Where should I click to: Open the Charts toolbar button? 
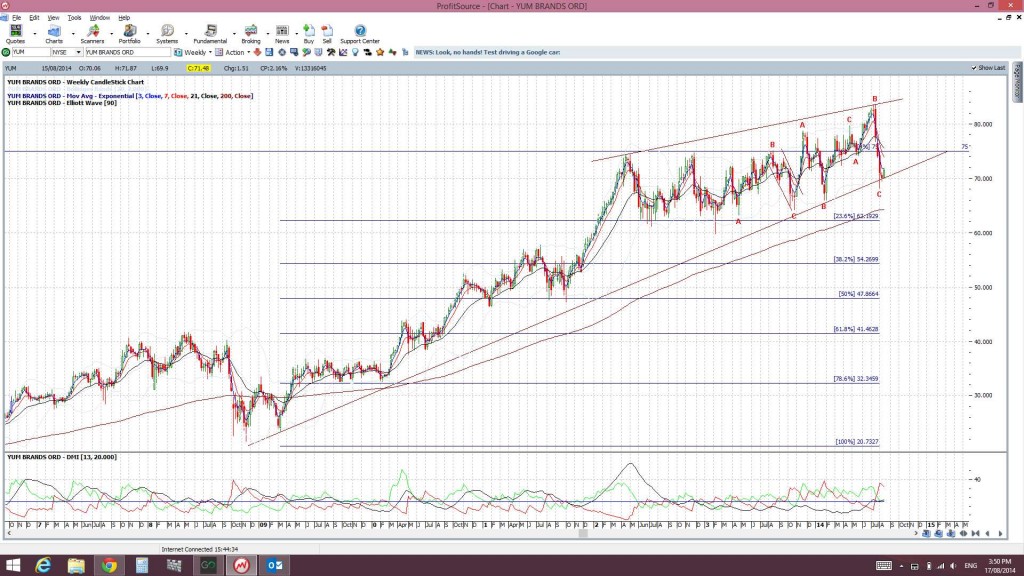click(x=54, y=34)
